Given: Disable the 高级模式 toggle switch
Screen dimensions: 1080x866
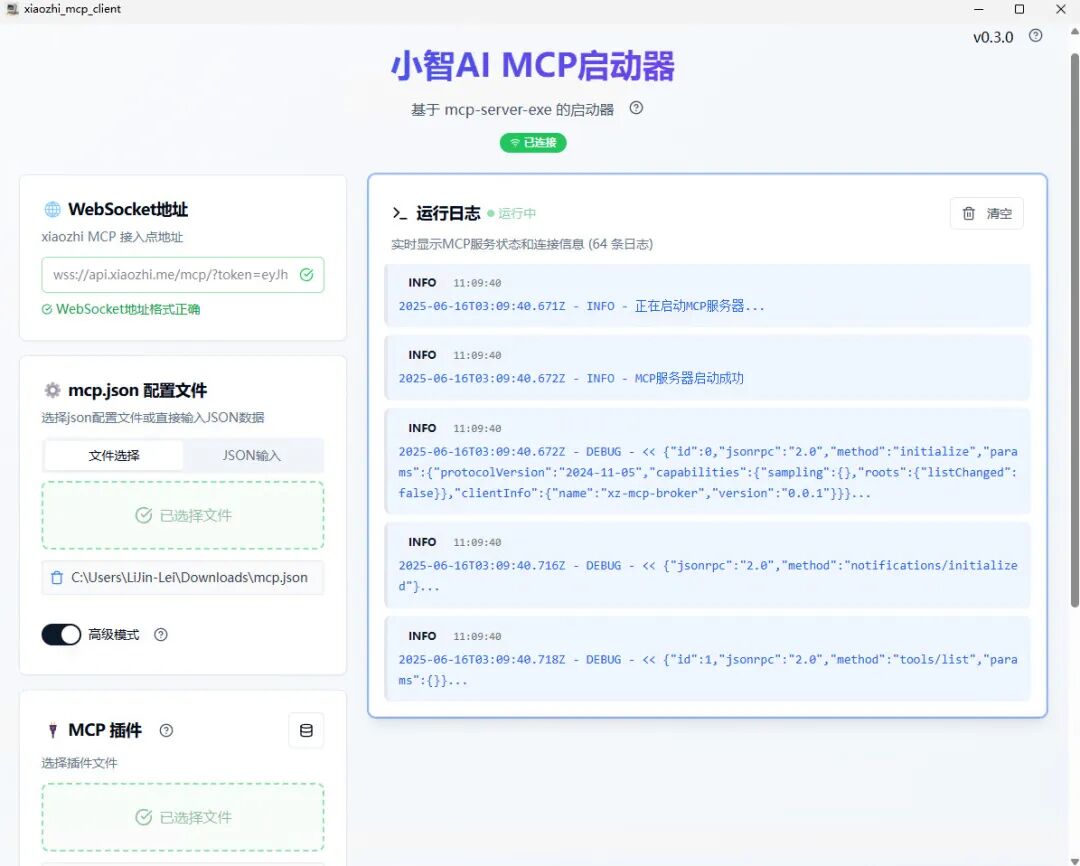Looking at the screenshot, I should [x=61, y=634].
